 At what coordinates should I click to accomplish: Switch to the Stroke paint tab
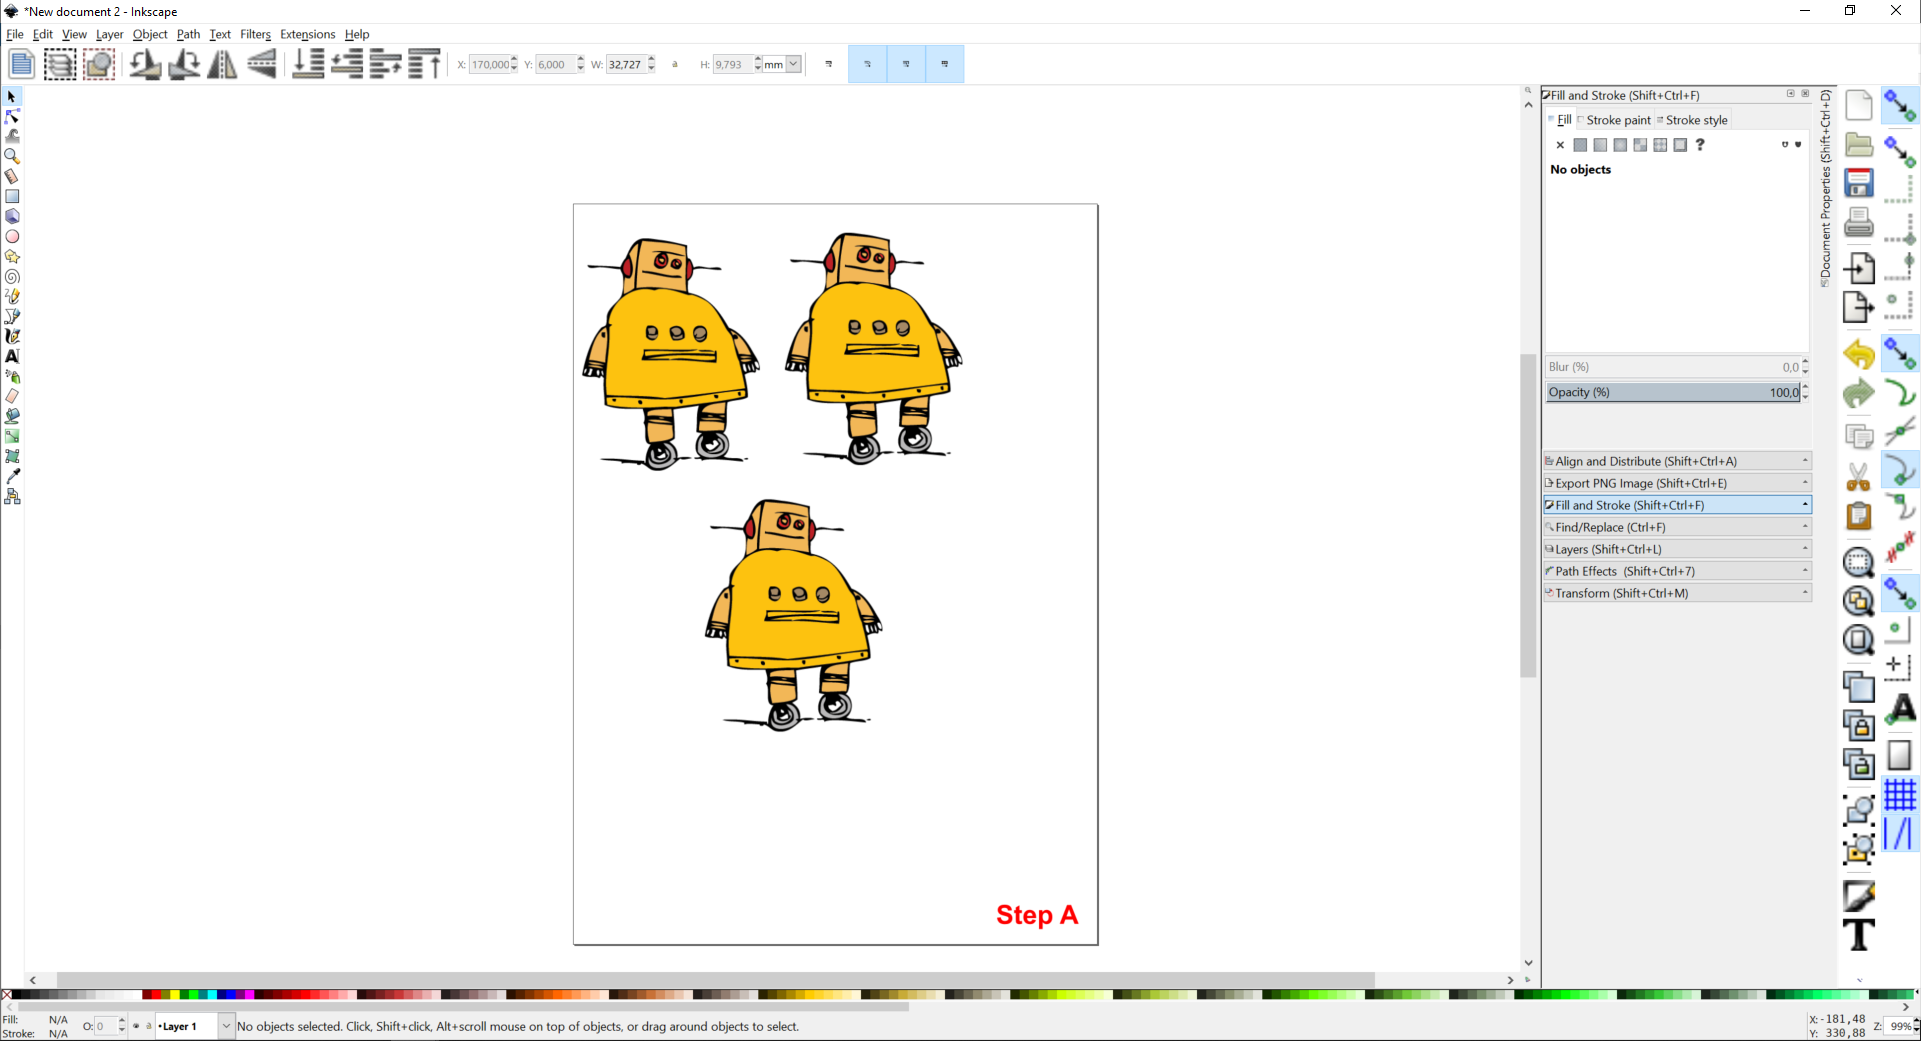(x=1617, y=120)
